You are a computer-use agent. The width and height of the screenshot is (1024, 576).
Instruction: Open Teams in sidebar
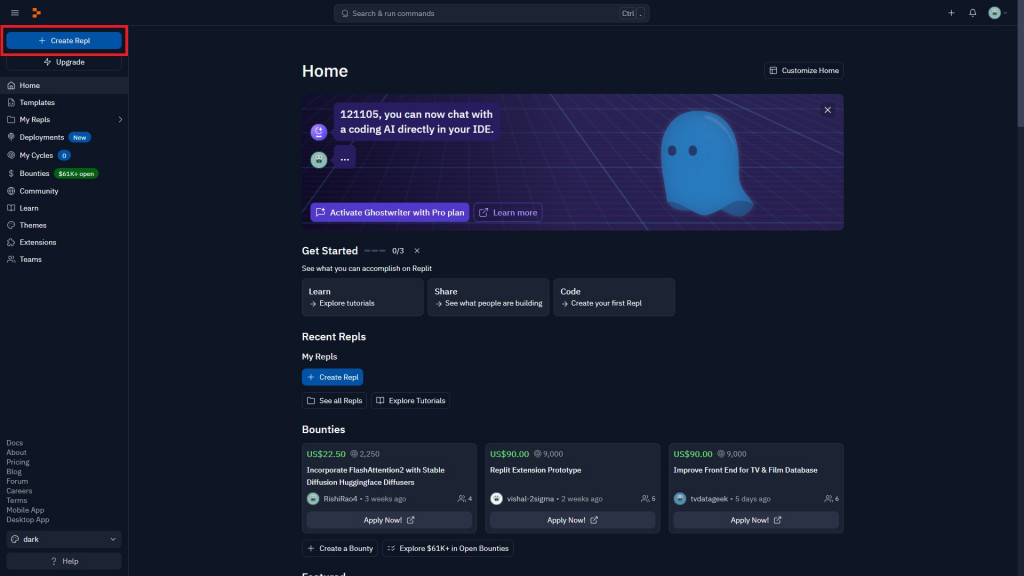tap(64, 259)
